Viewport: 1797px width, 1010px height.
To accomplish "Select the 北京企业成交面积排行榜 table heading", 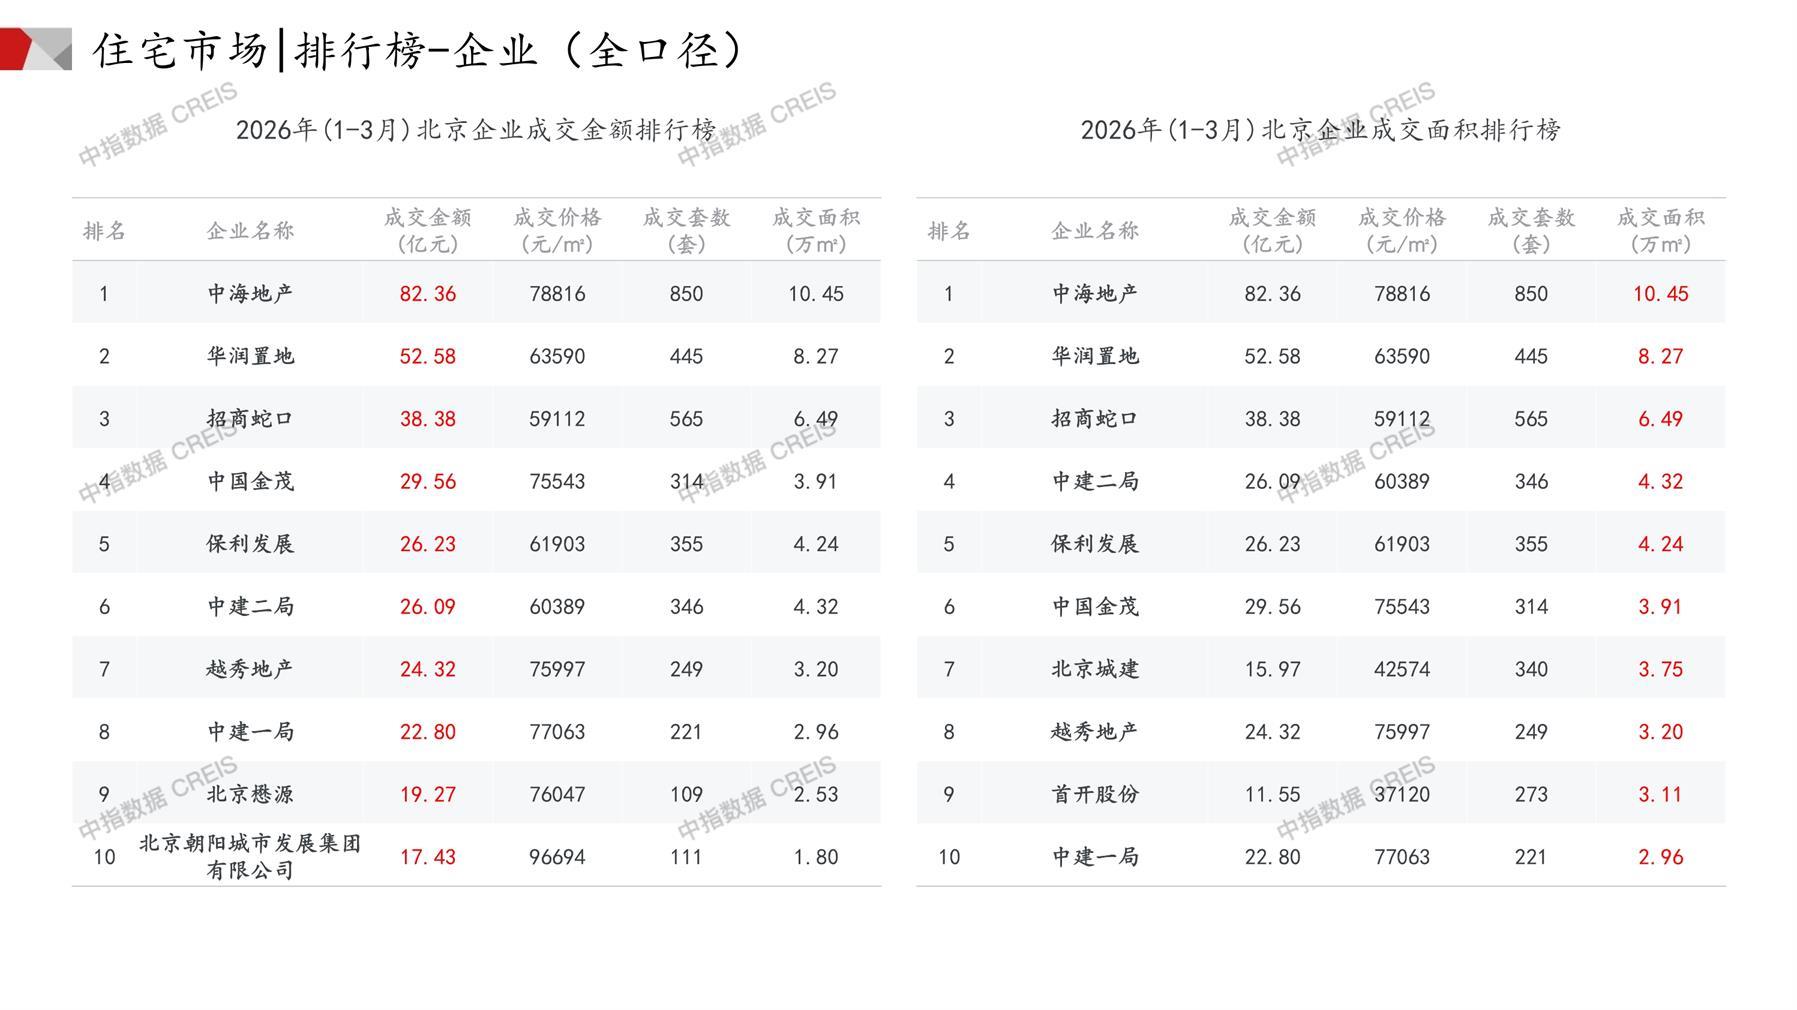I will click(1320, 130).
